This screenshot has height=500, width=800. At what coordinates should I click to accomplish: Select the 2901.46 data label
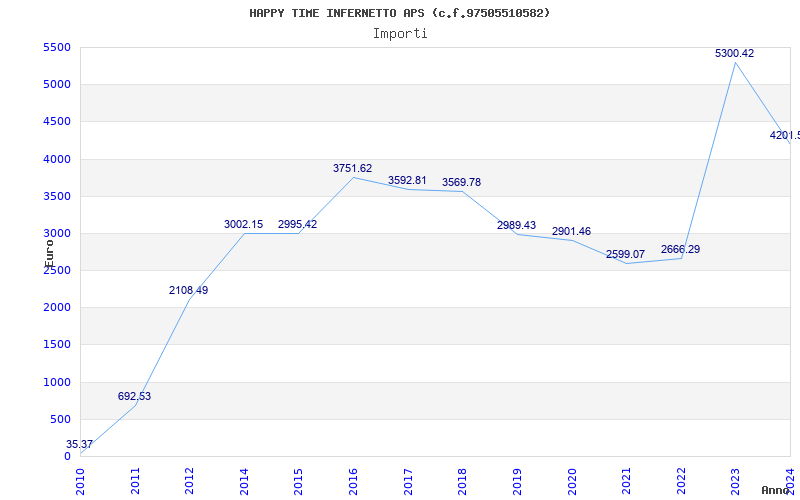(571, 231)
